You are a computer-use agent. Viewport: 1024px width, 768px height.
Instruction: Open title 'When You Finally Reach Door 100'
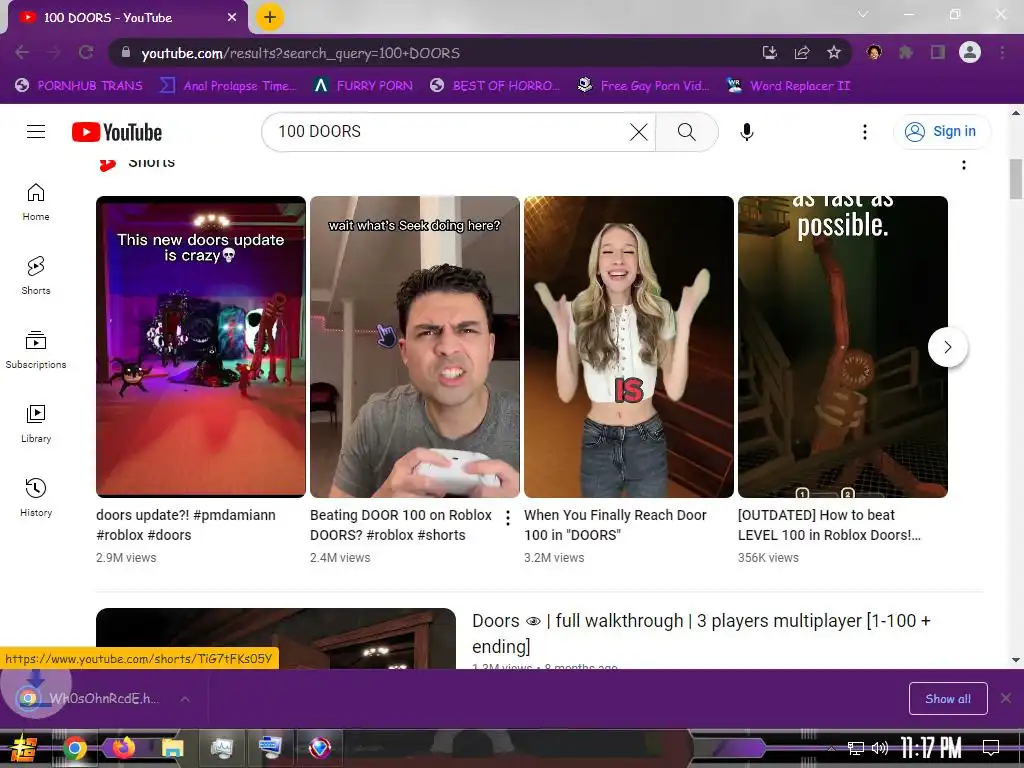[x=615, y=525]
